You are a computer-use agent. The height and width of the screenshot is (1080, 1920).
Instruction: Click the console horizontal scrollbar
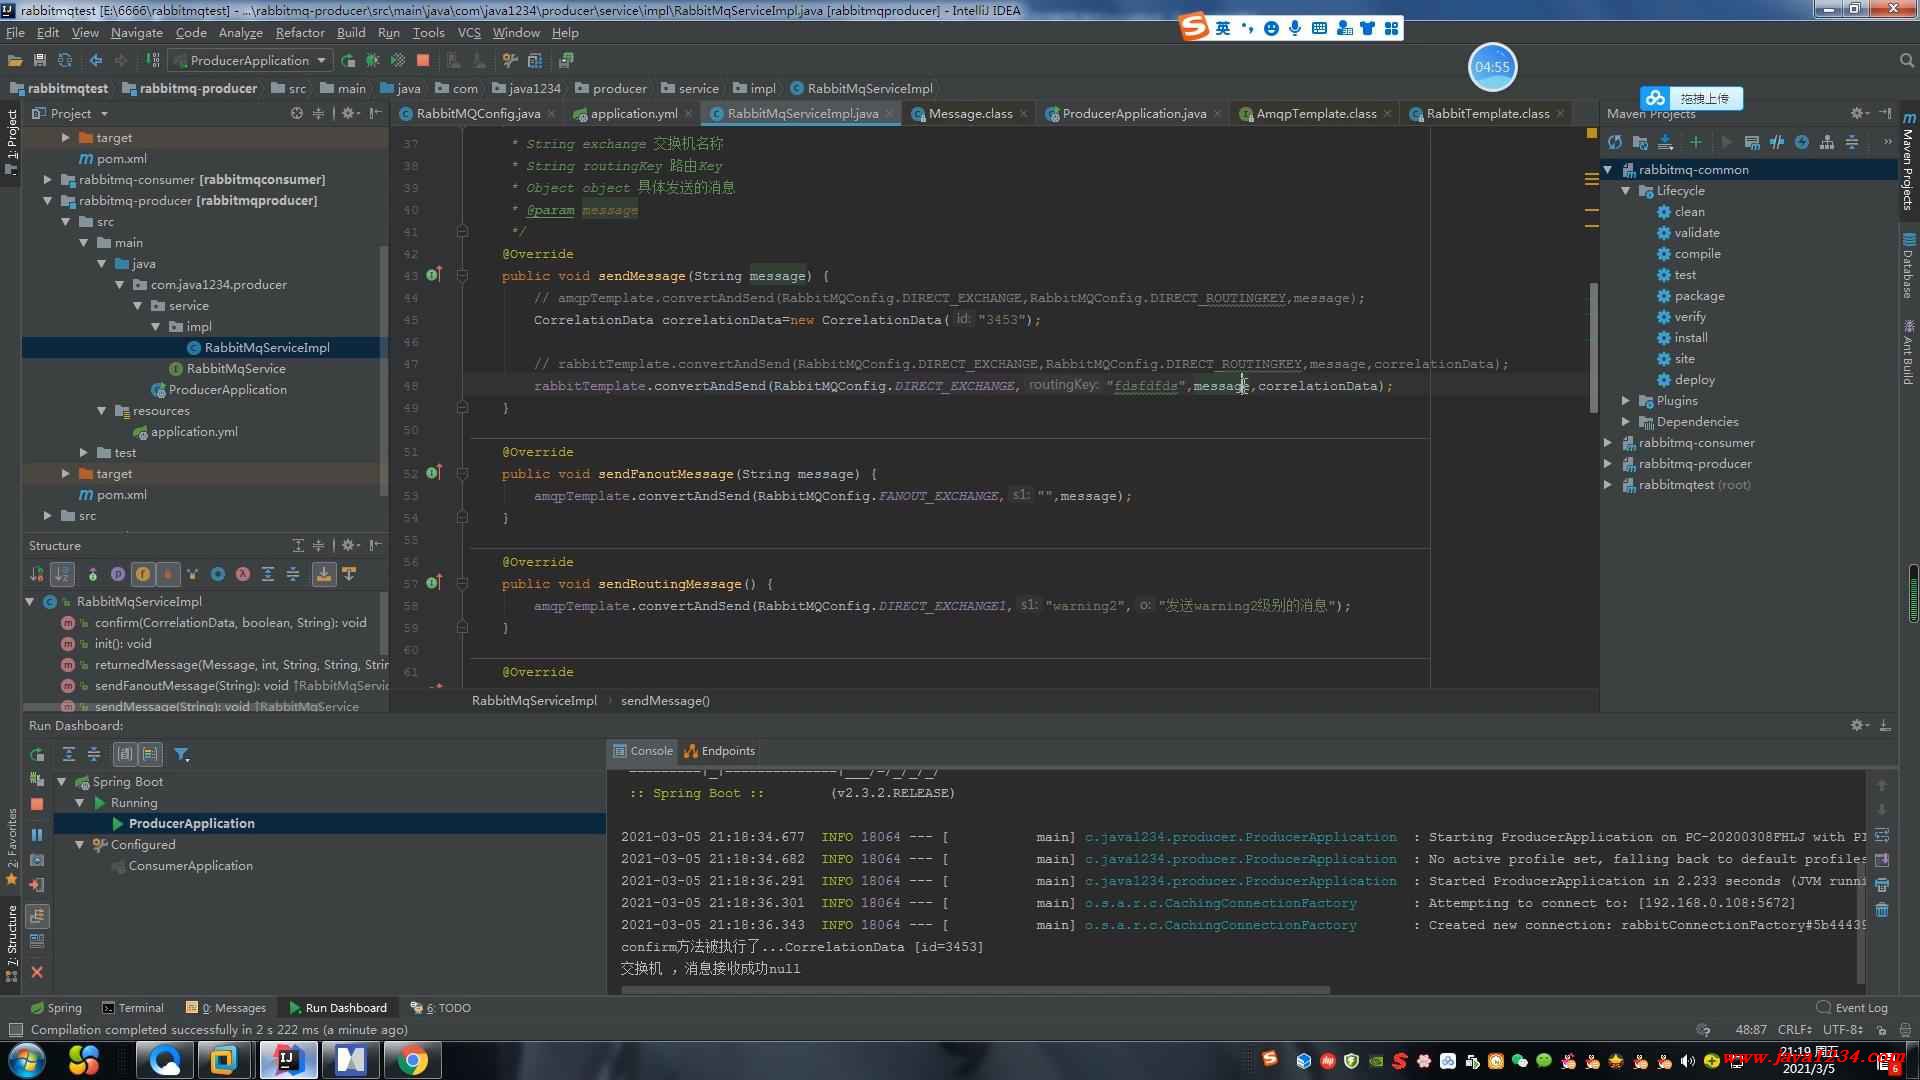[975, 990]
